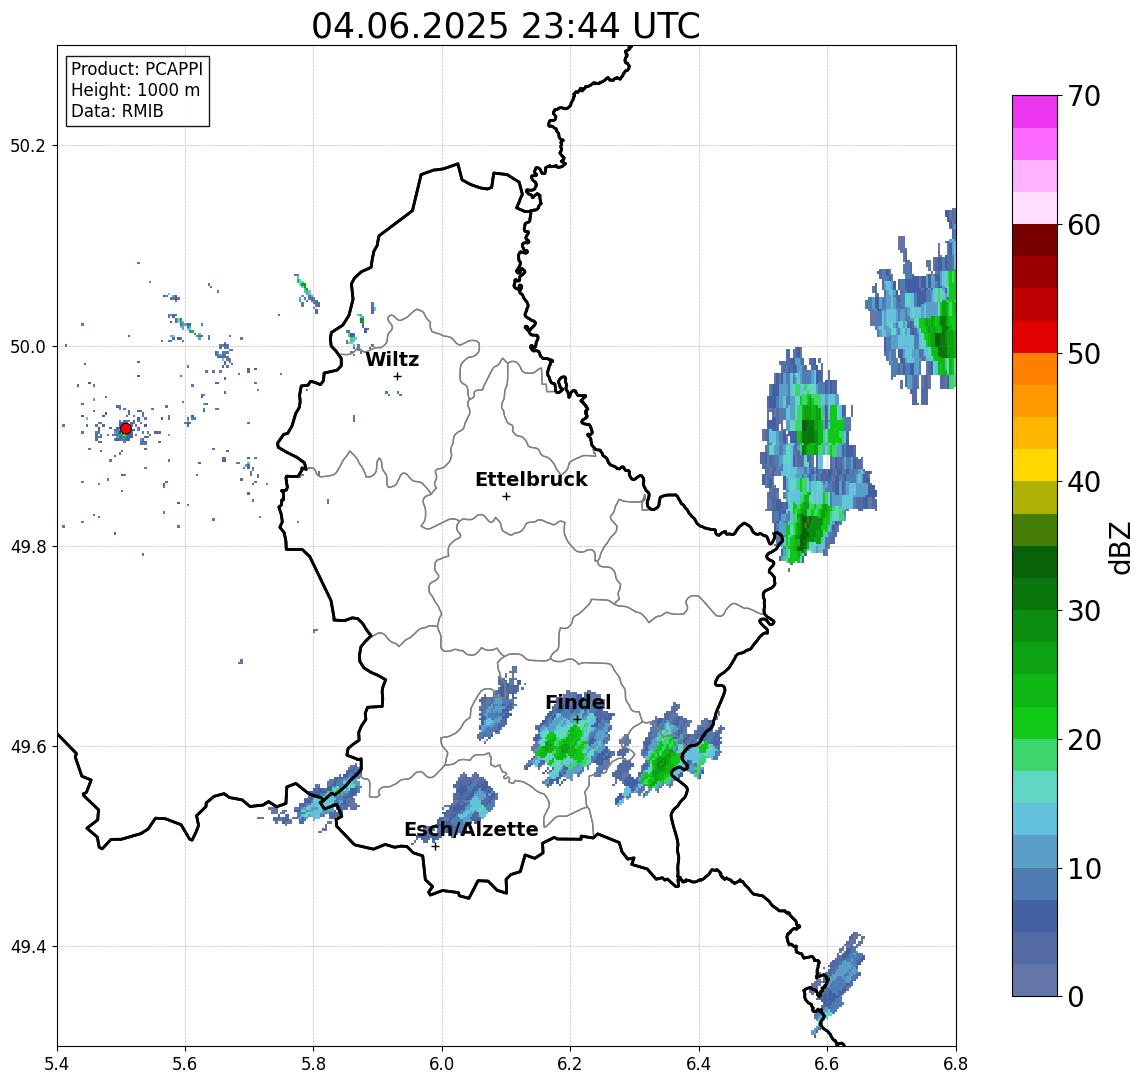The width and height of the screenshot is (1145, 1084).
Task: Click the 20 tick on the colorbar
Action: click(1083, 739)
